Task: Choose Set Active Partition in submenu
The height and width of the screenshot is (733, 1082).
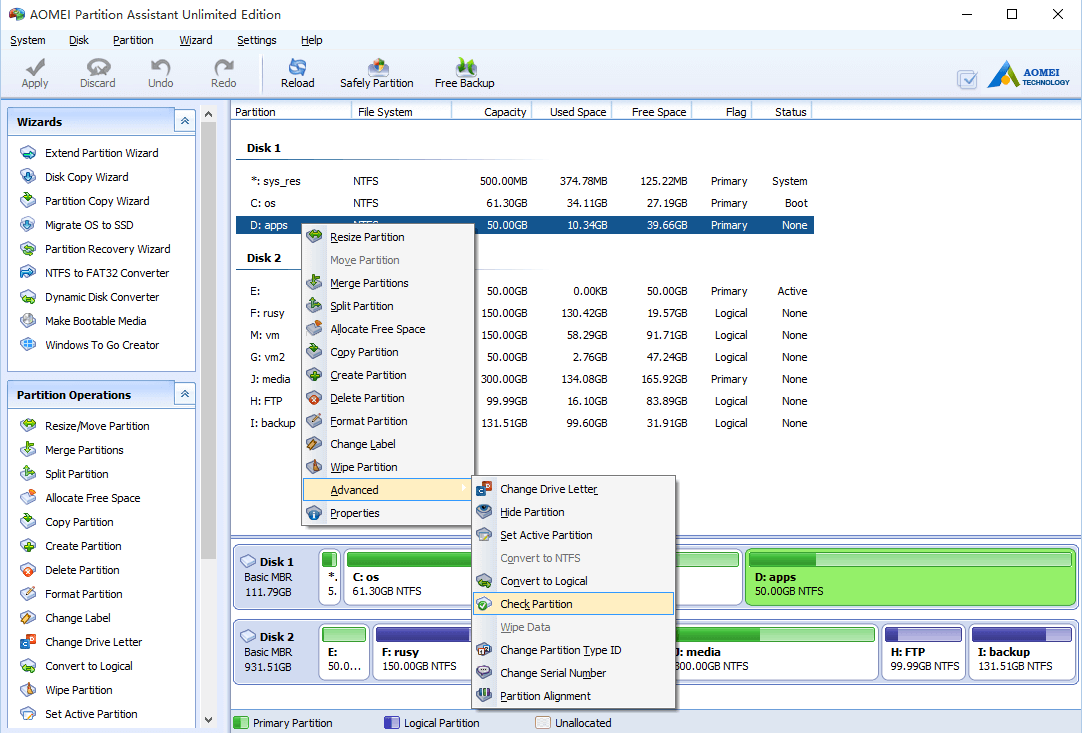Action: (x=573, y=535)
